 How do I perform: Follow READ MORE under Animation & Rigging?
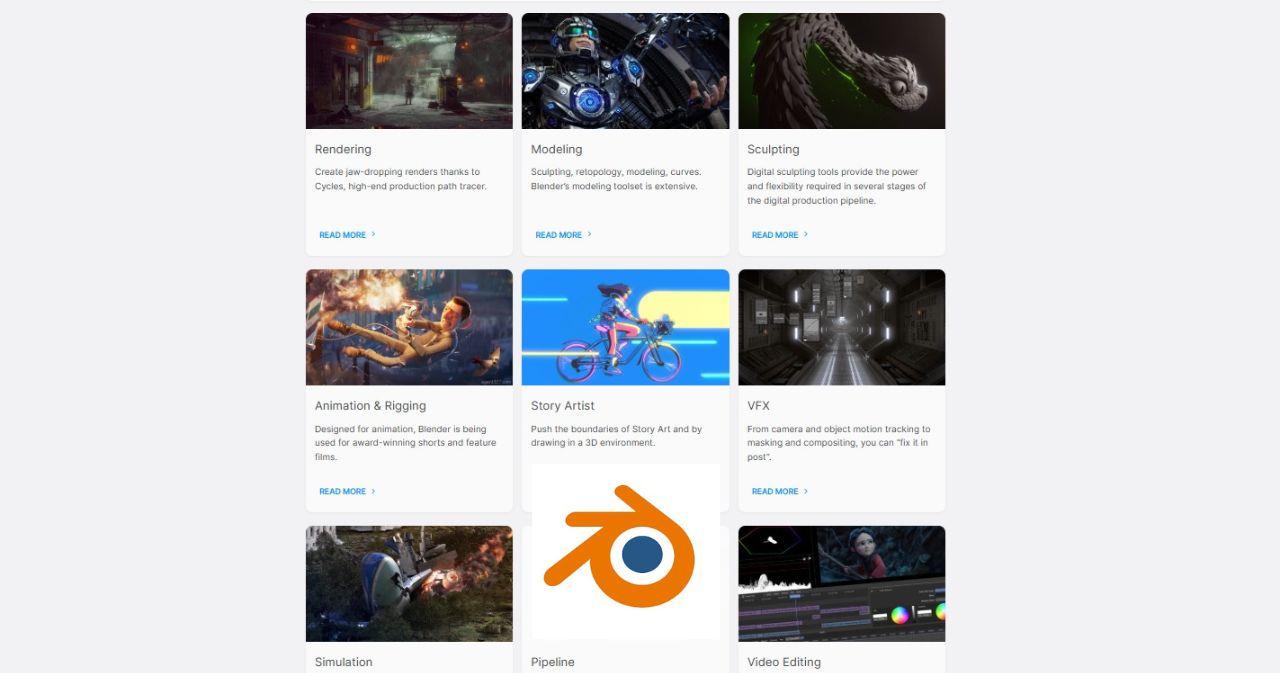pyautogui.click(x=343, y=491)
